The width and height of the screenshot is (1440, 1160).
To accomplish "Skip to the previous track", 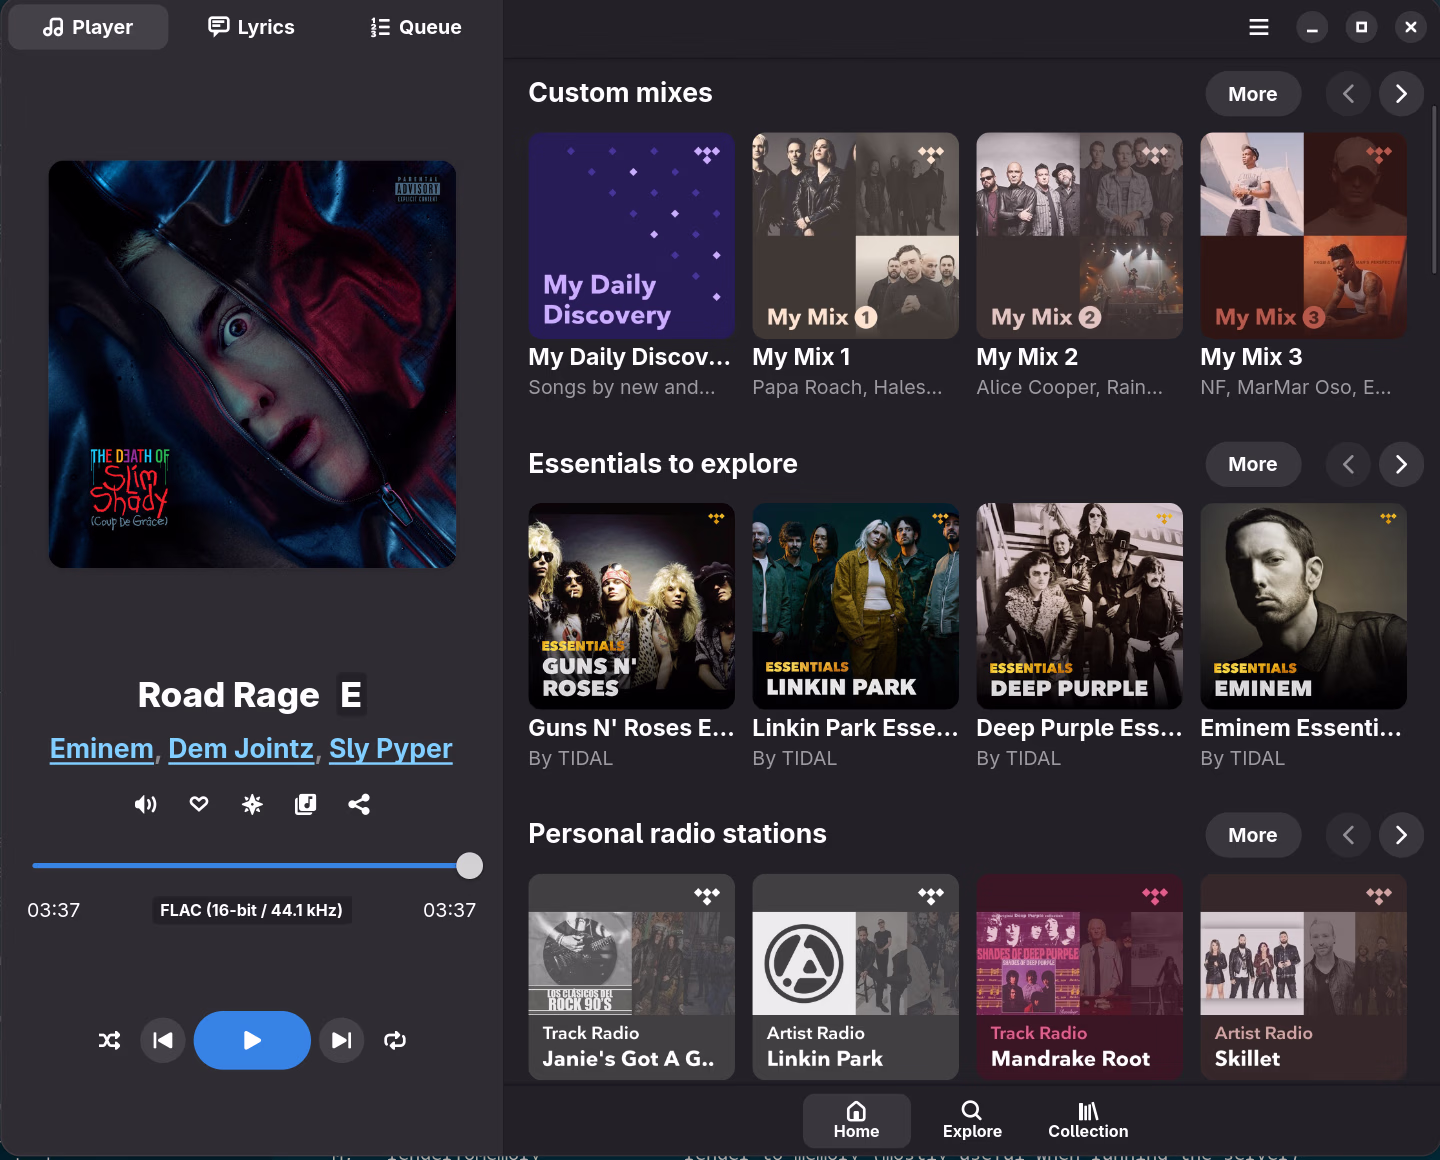I will click(x=162, y=1040).
